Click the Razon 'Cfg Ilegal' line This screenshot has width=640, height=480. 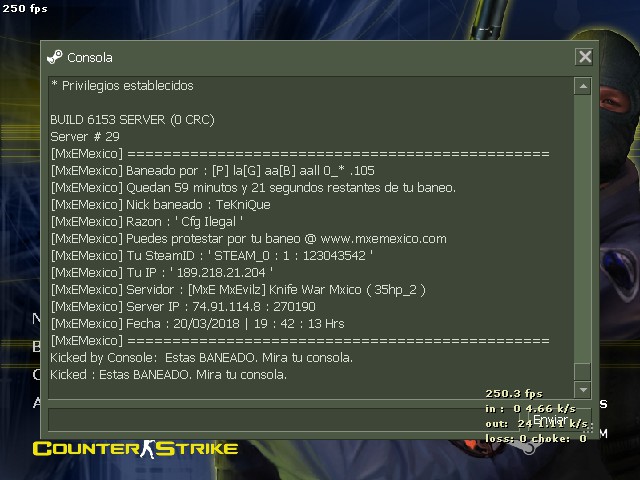click(147, 222)
